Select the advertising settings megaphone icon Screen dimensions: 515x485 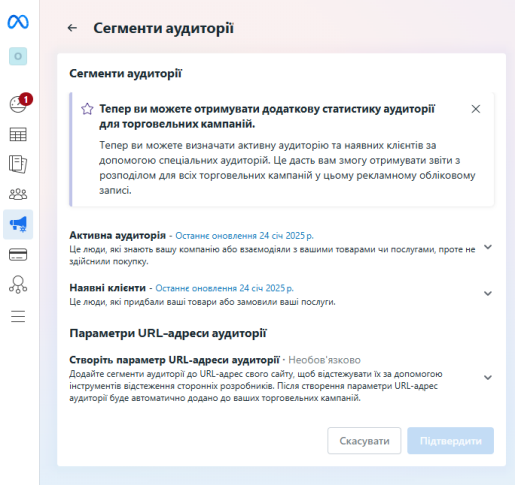[18, 224]
